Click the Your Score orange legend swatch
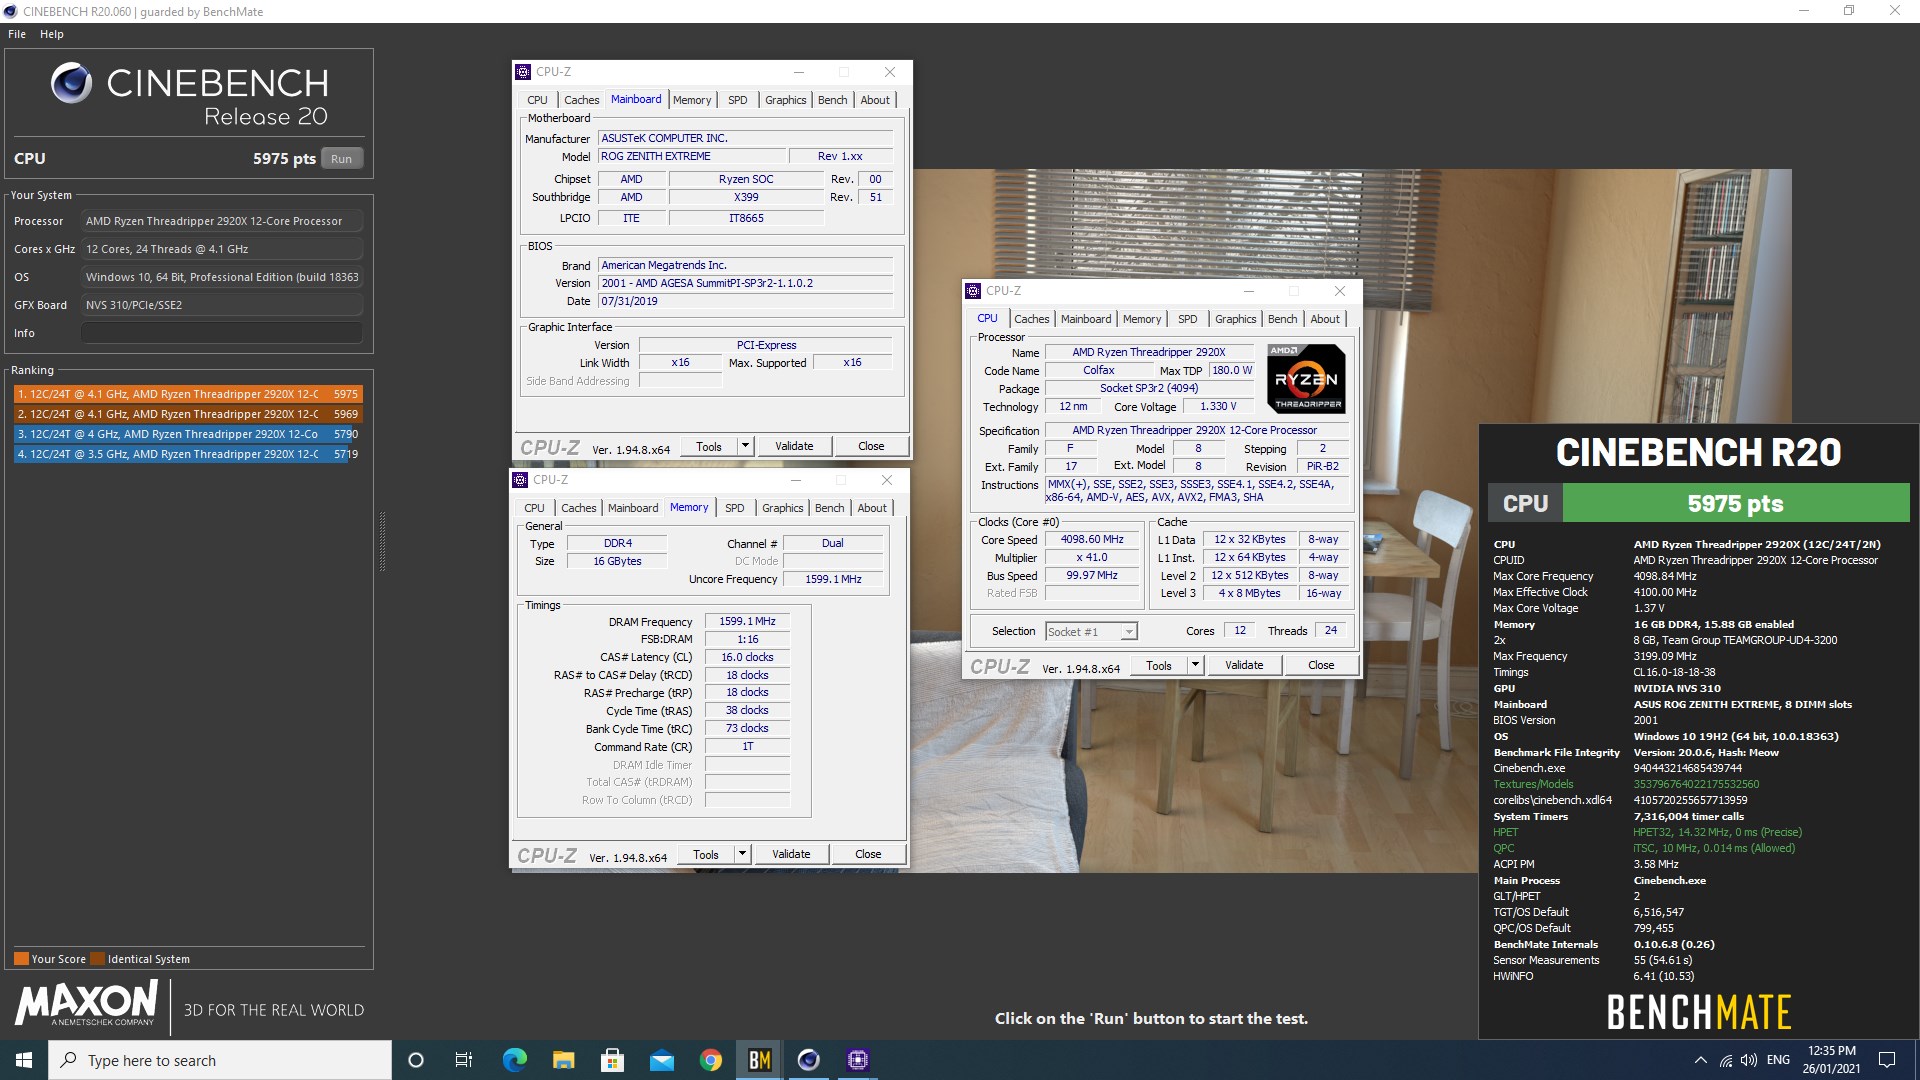Screen dimensions: 1920x1080 click(x=21, y=959)
